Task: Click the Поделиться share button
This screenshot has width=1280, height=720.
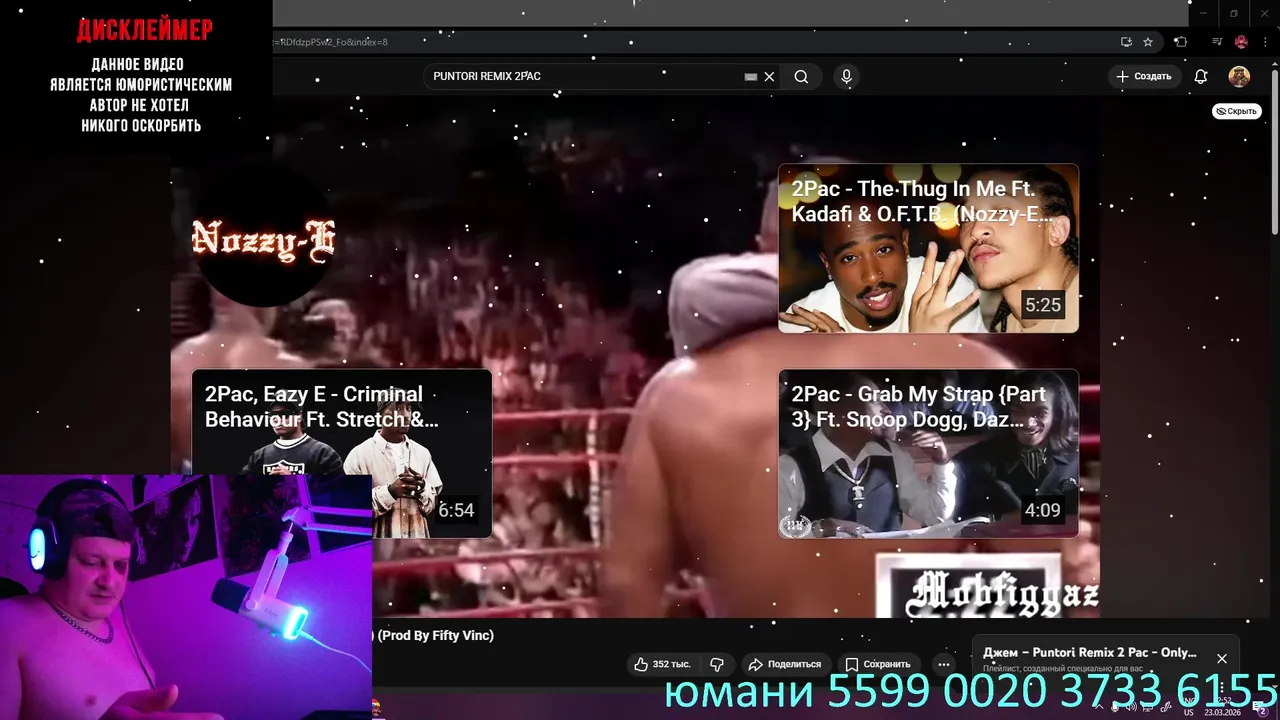Action: pyautogui.click(x=785, y=664)
